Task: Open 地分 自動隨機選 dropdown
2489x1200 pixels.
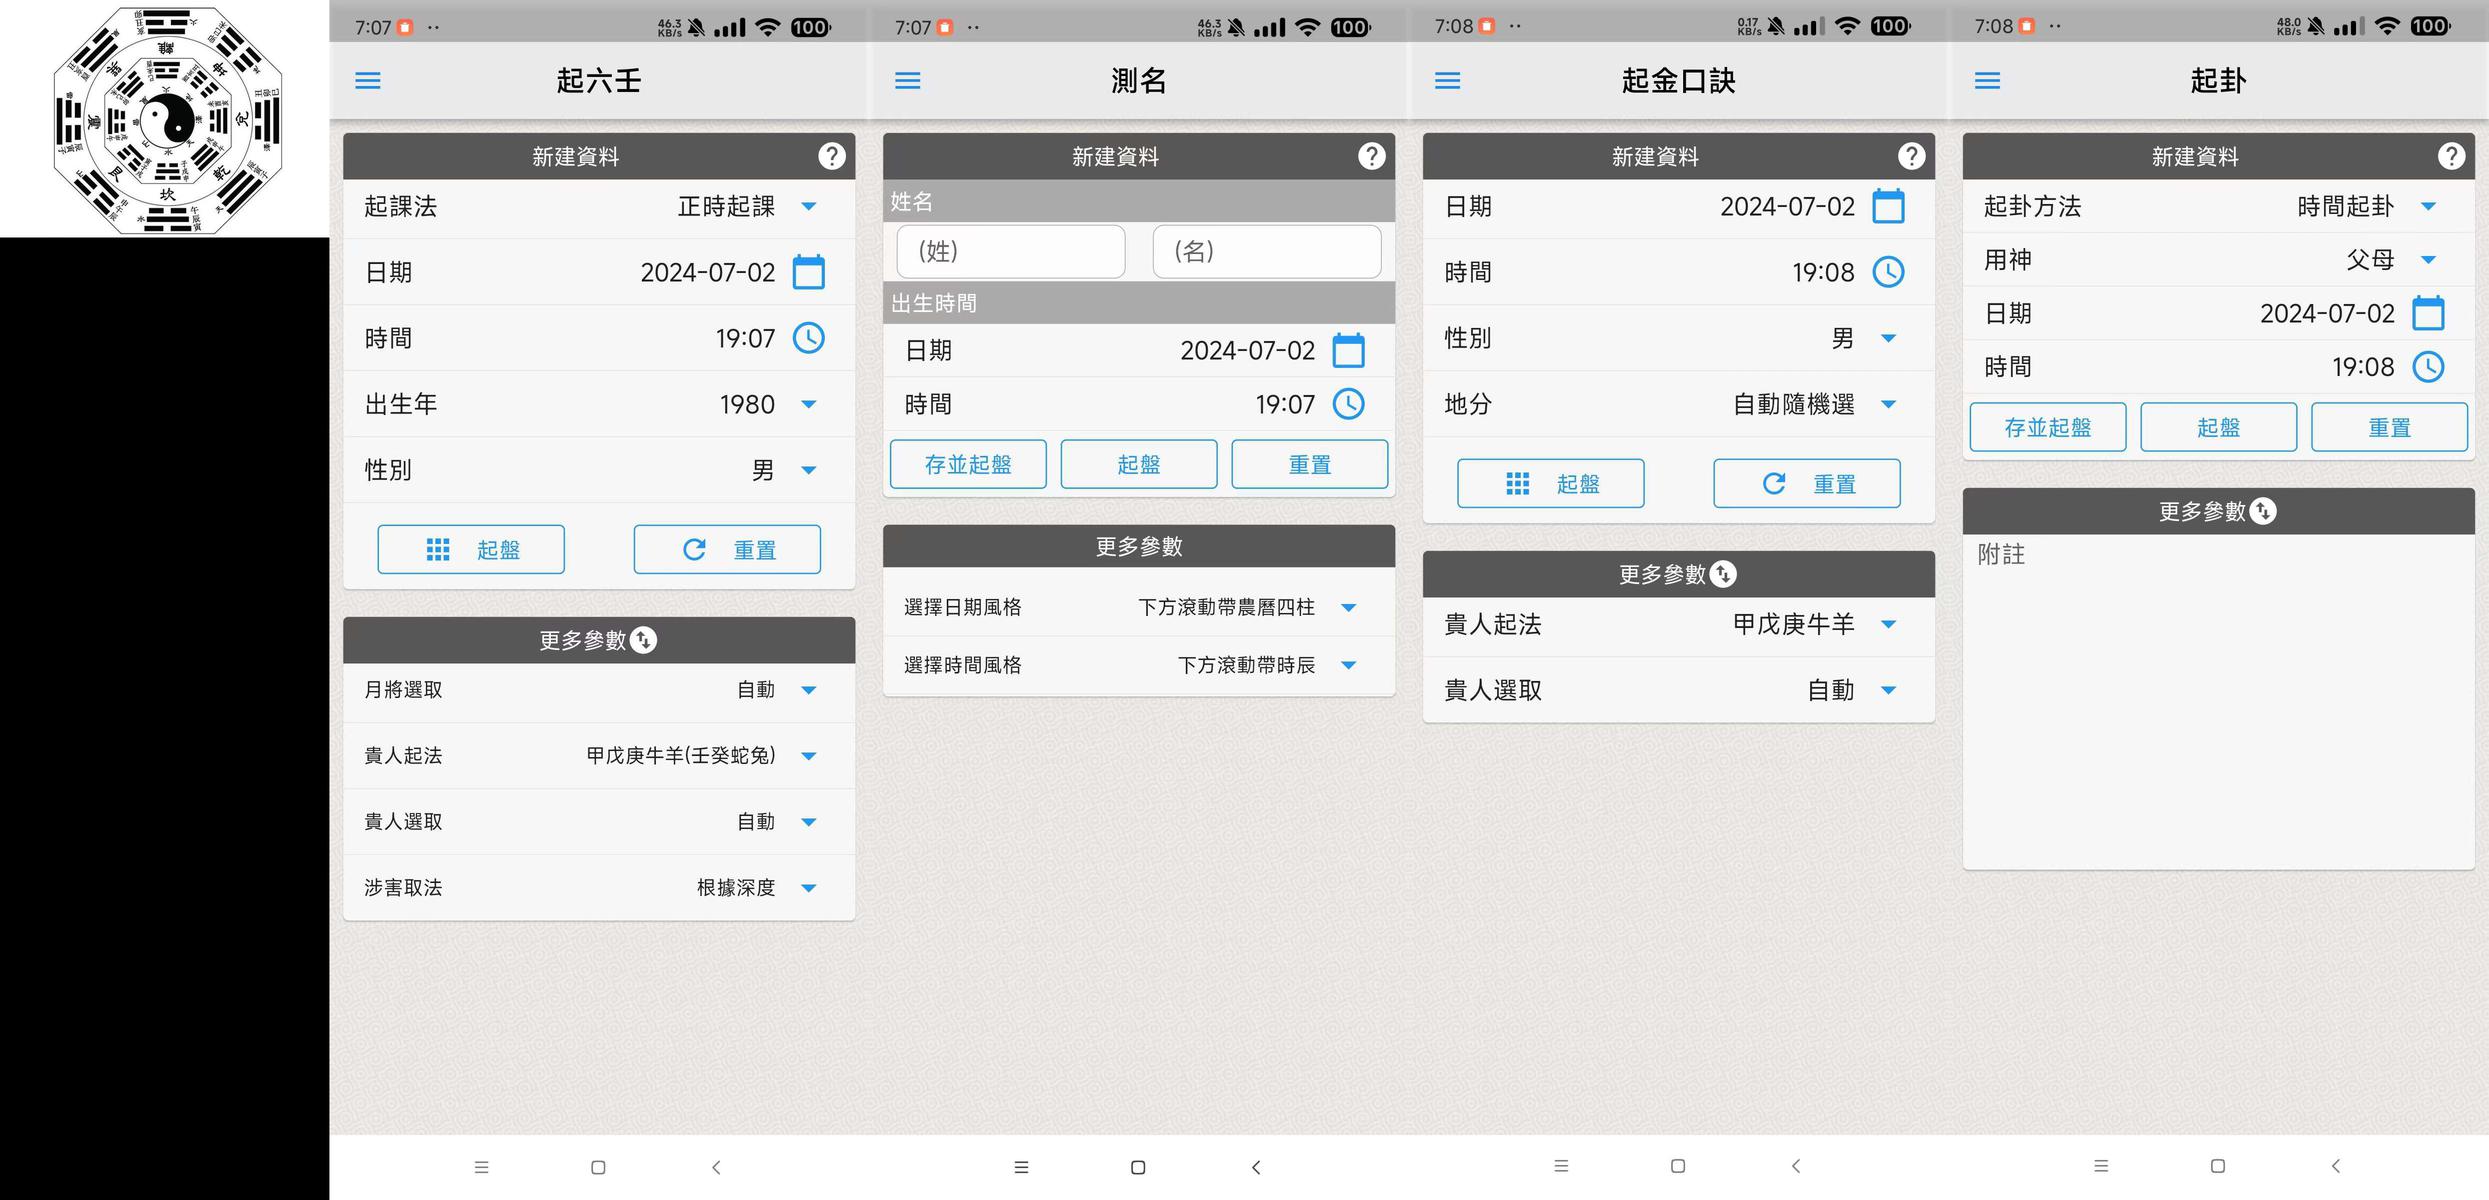Action: 1888,404
